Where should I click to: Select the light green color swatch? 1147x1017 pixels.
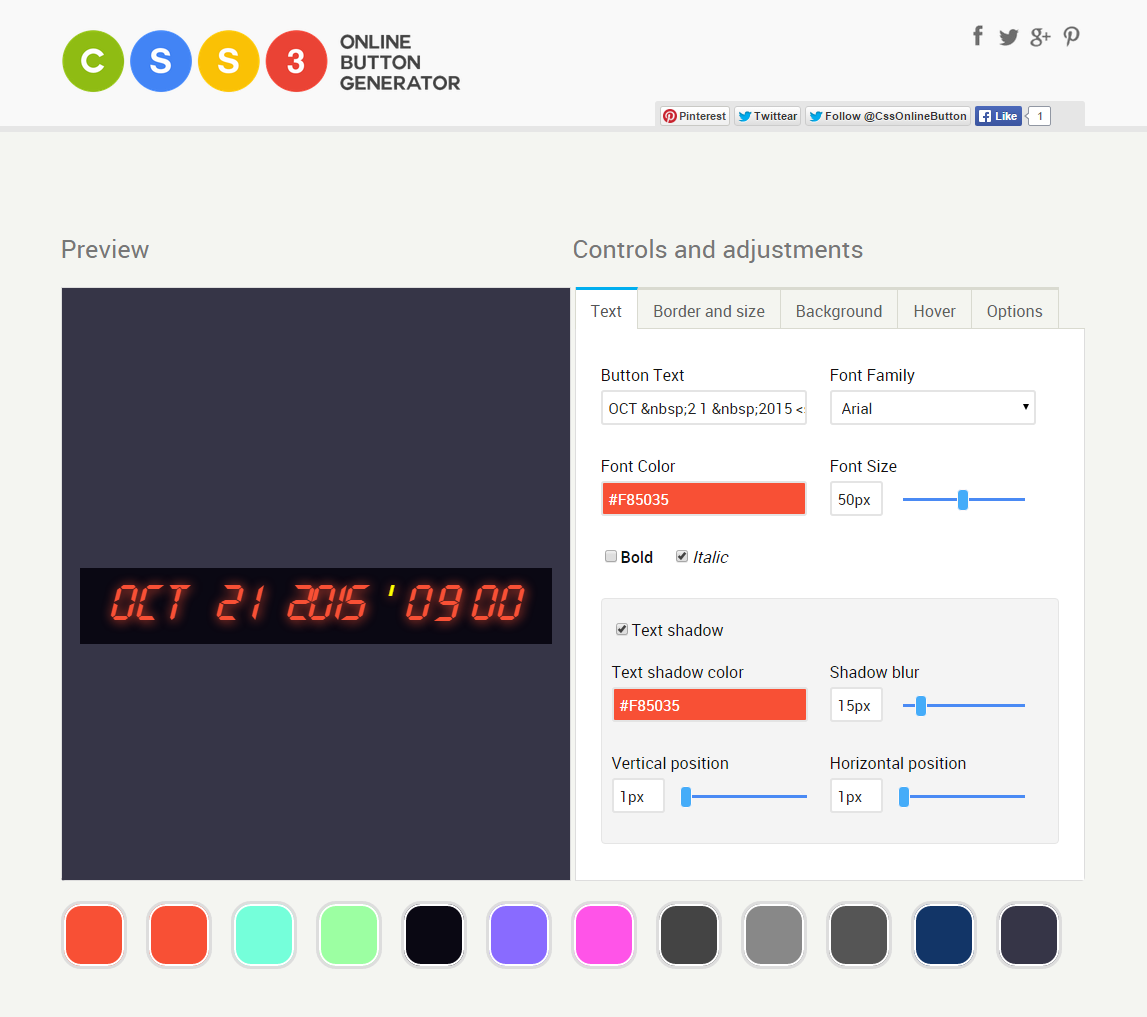click(x=349, y=935)
